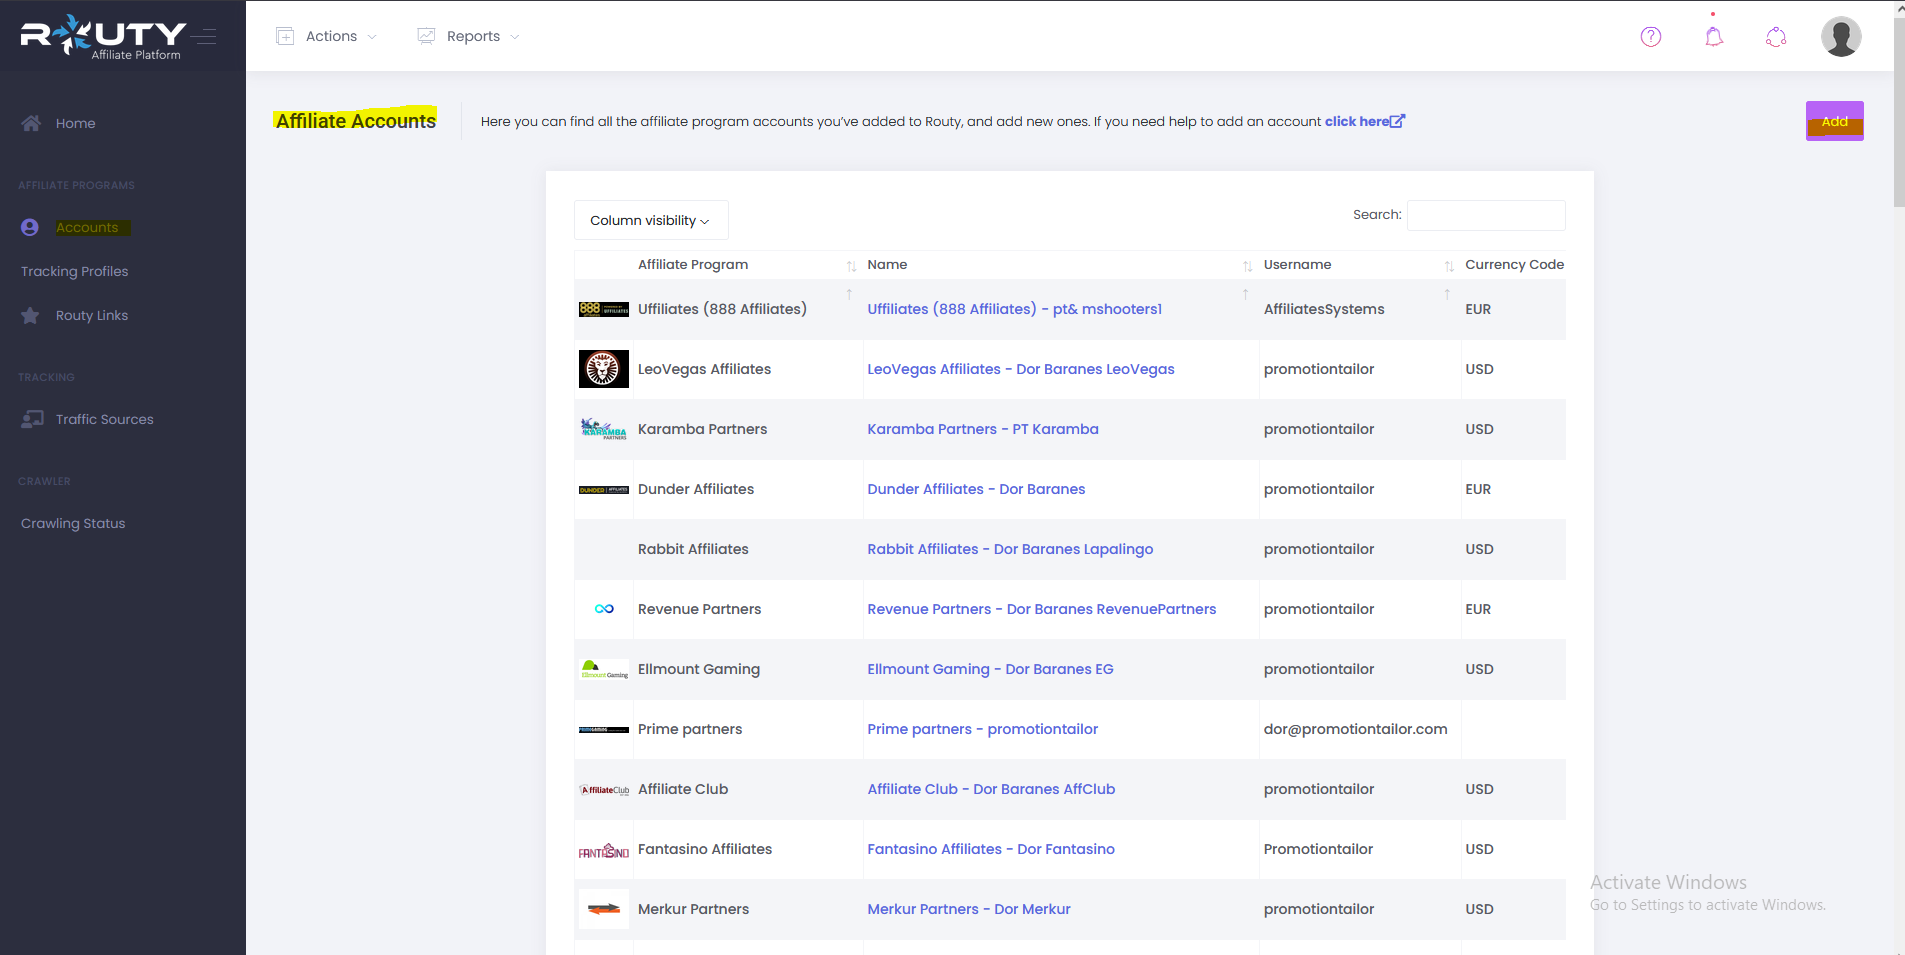The width and height of the screenshot is (1905, 955).
Task: Expand the Actions dropdown menu
Action: click(327, 36)
